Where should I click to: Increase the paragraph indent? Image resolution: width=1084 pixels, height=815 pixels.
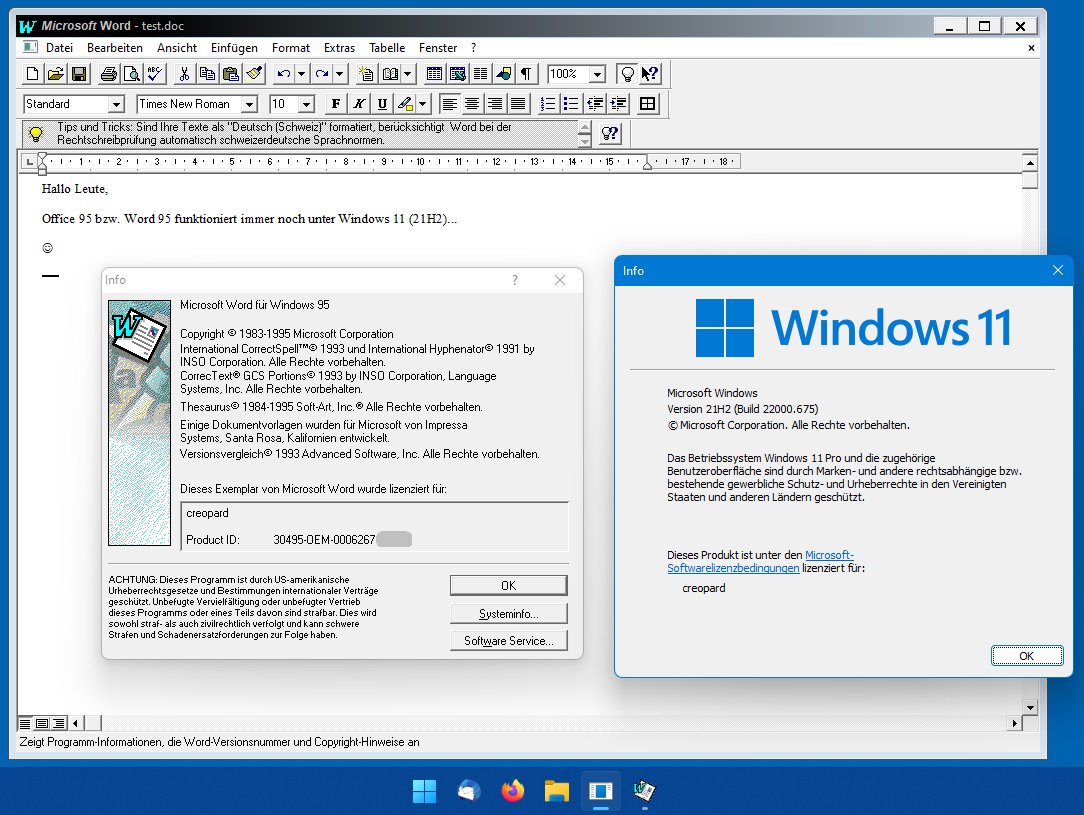[617, 104]
